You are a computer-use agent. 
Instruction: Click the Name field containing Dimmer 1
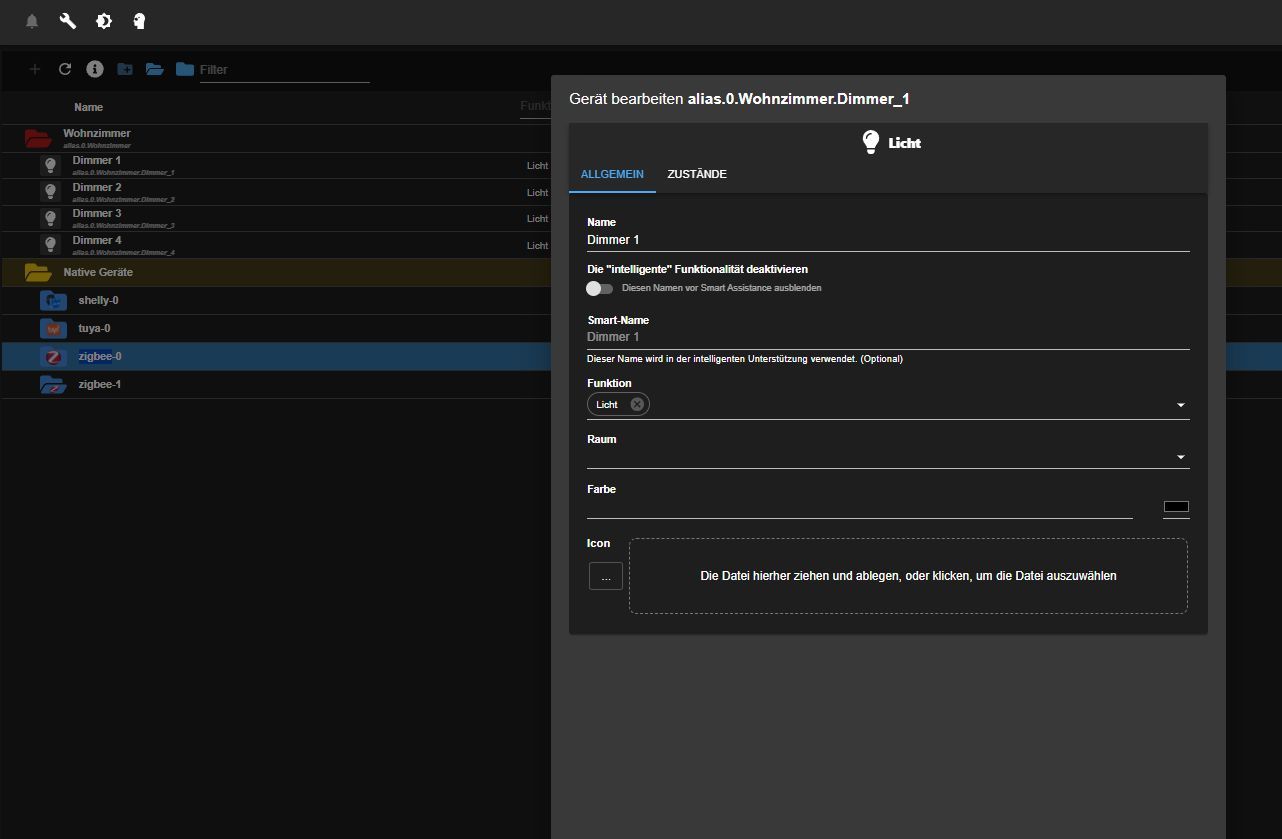(x=887, y=240)
